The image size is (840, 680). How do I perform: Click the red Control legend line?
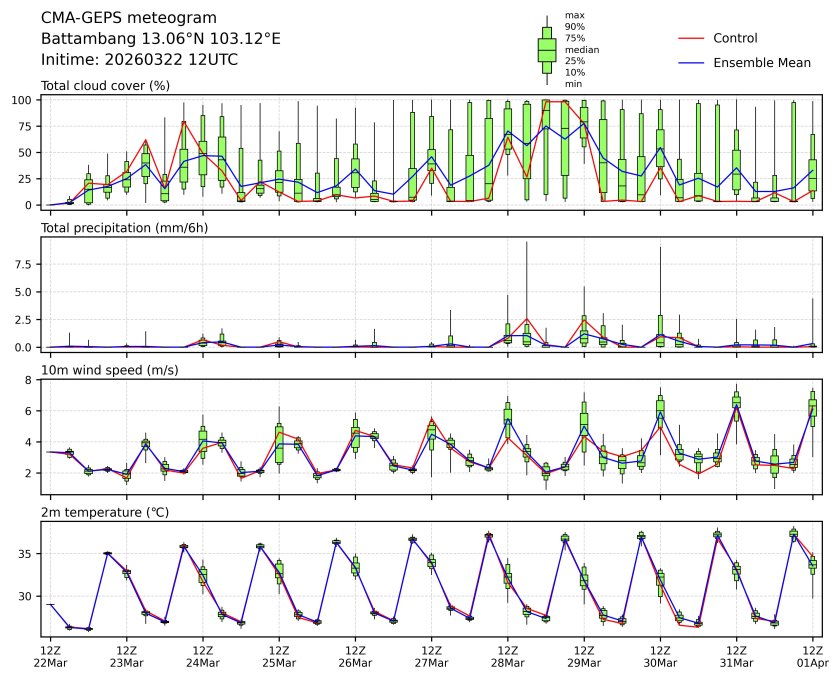coord(692,38)
